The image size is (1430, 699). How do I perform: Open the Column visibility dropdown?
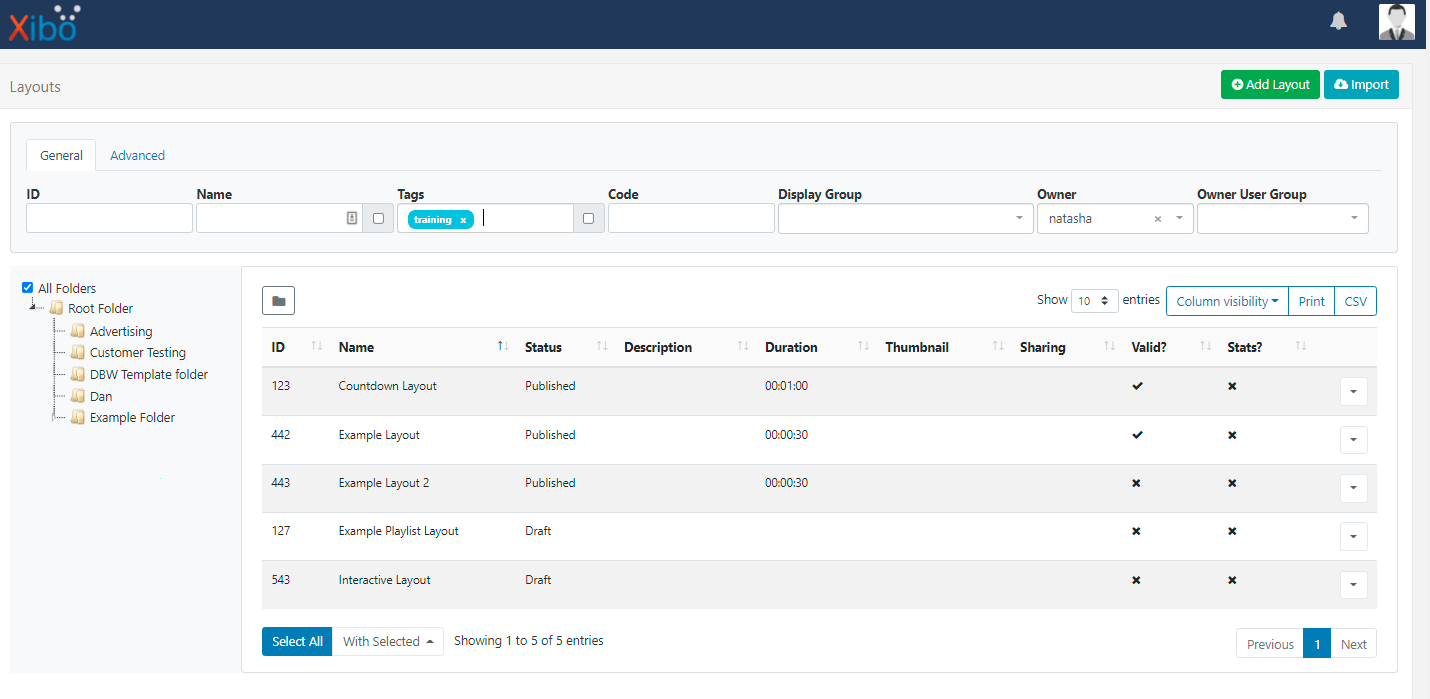pyautogui.click(x=1226, y=301)
